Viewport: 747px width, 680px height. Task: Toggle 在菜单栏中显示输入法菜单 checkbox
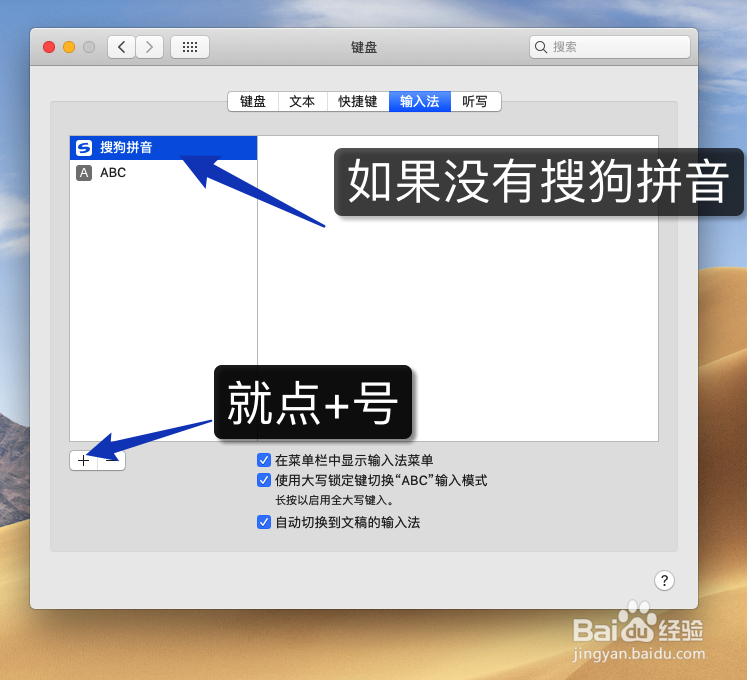coord(264,460)
